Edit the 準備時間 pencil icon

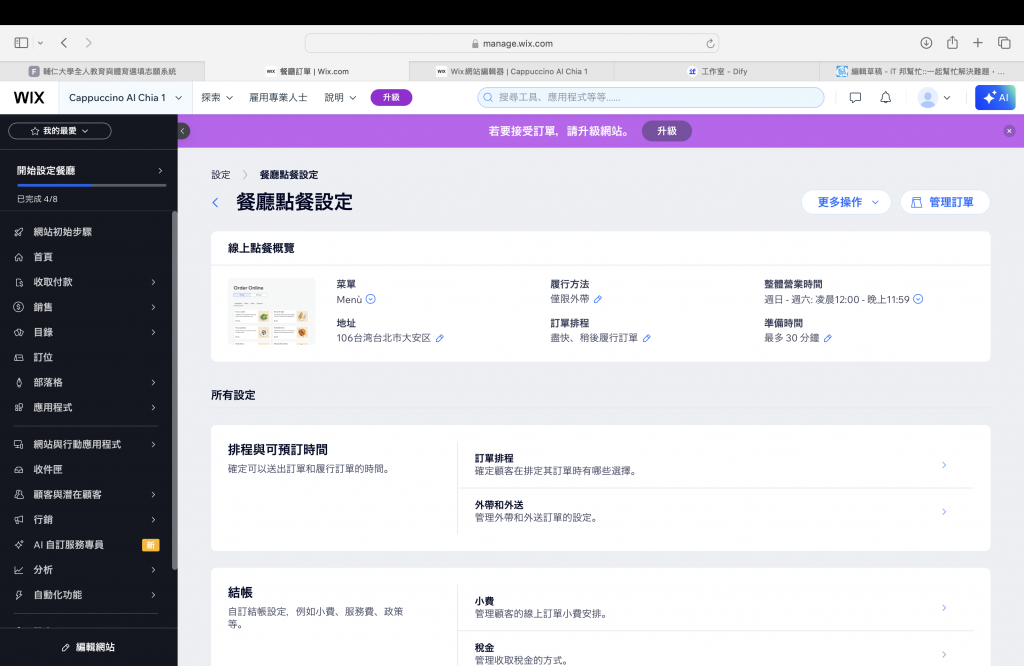pyautogui.click(x=827, y=338)
